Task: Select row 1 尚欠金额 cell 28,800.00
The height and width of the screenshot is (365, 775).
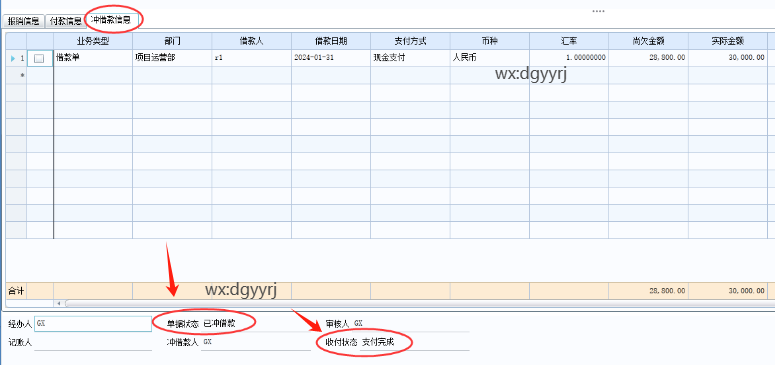Action: coord(648,58)
